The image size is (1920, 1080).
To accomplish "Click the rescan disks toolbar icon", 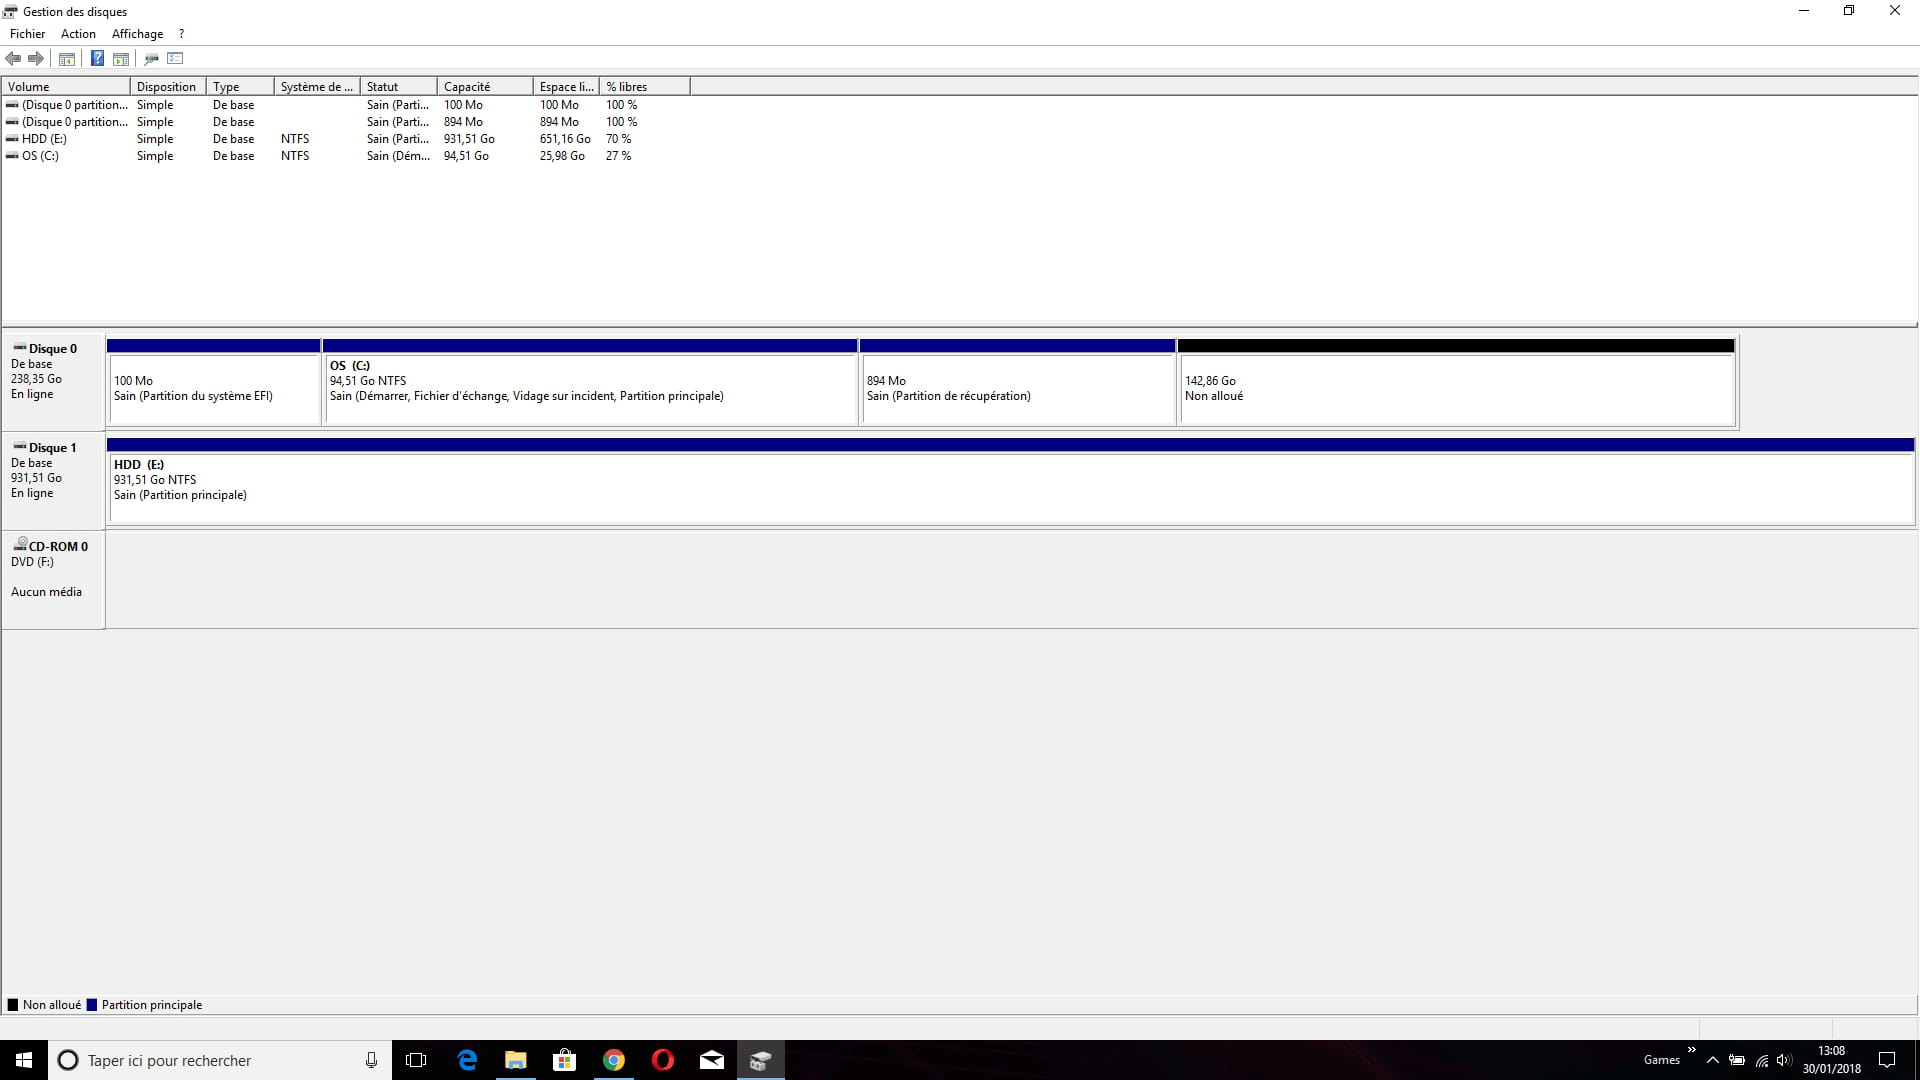I will (x=152, y=59).
